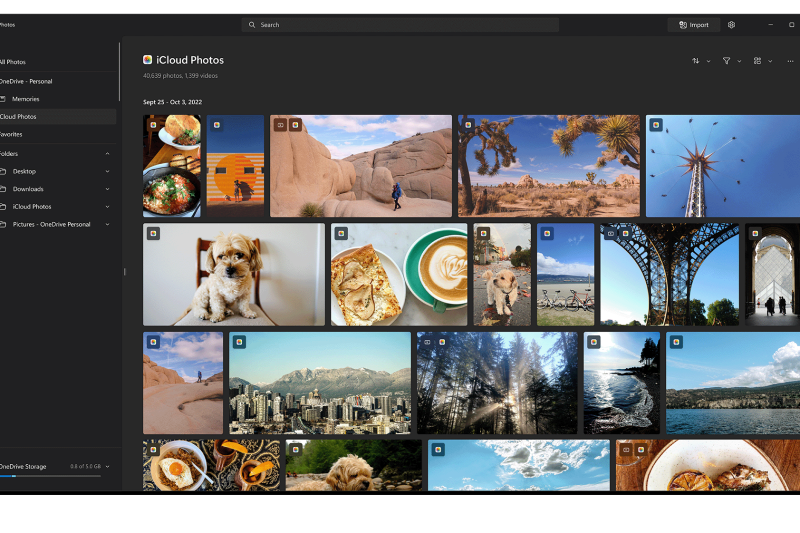Open the swing ride tower photo
This screenshot has height=533, width=800.
click(723, 166)
